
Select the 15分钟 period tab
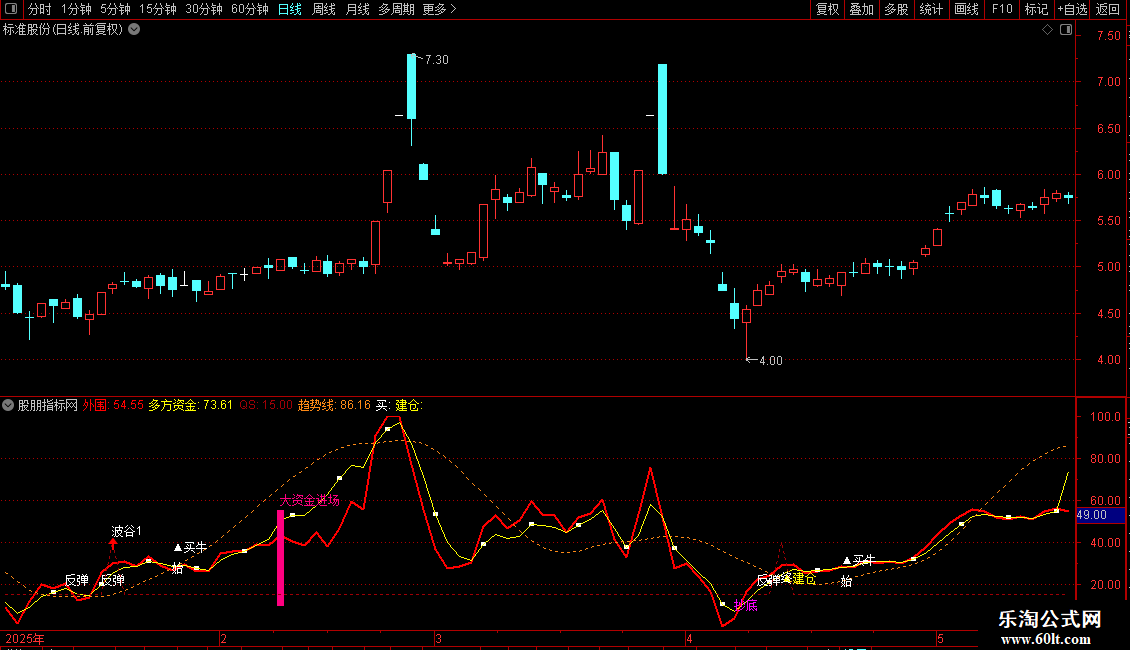[157, 9]
